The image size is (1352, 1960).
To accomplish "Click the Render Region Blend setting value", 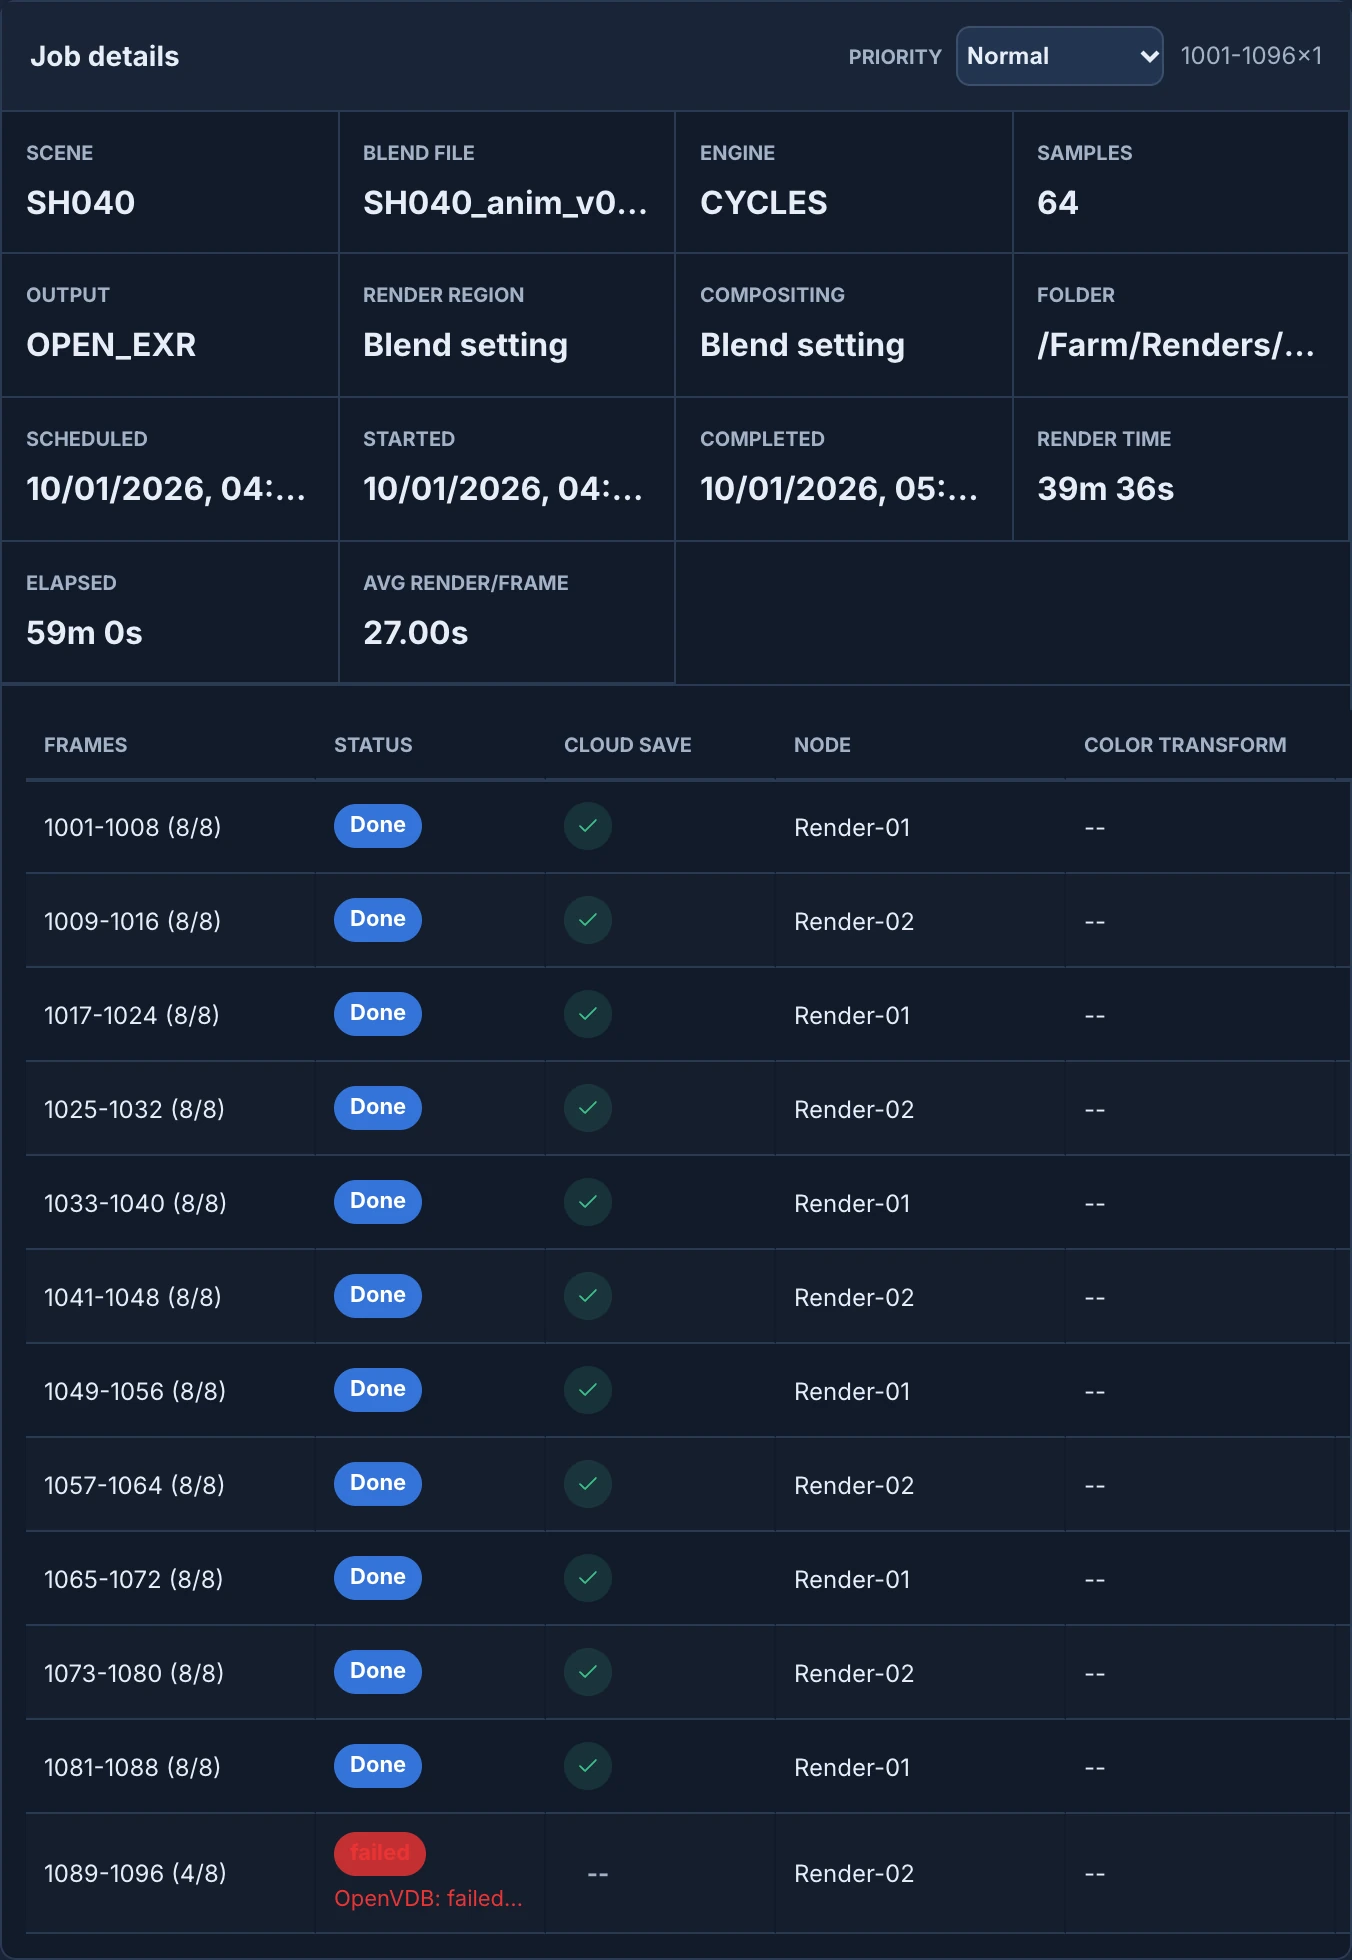I will [x=466, y=345].
